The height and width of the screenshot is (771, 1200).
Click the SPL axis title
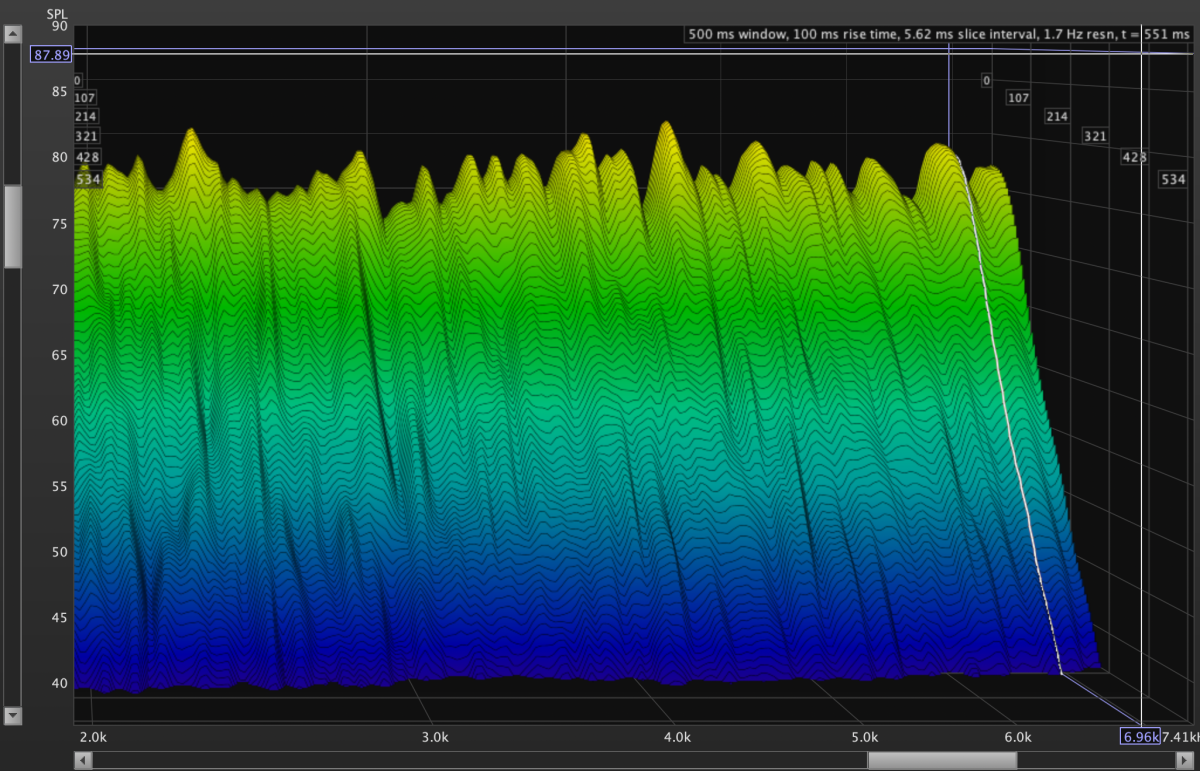(58, 15)
